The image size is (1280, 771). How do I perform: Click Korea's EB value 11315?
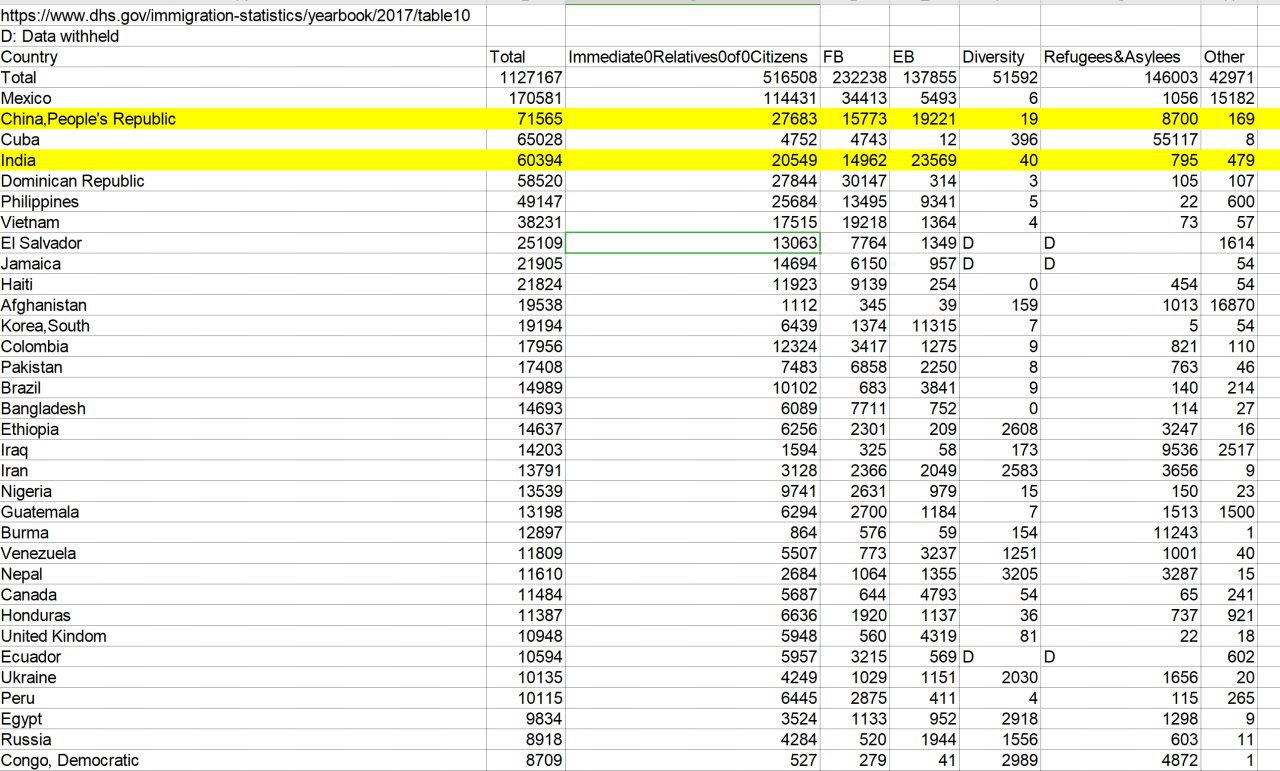point(924,326)
